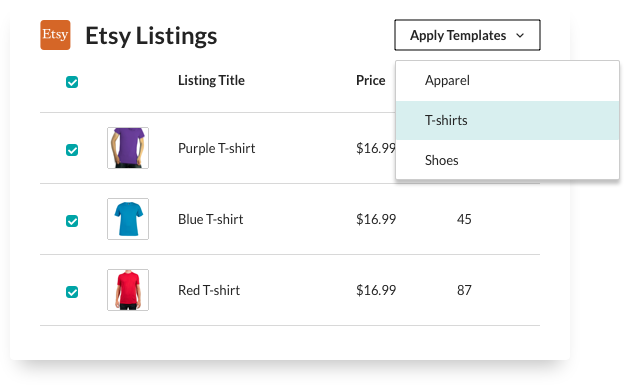Select the T-shirts template option
This screenshot has height=385, width=625.
507,120
